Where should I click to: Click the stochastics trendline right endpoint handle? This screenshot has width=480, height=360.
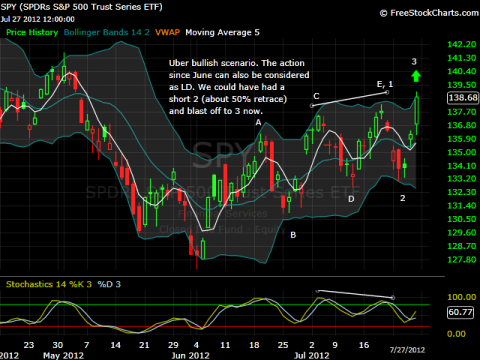393,297
